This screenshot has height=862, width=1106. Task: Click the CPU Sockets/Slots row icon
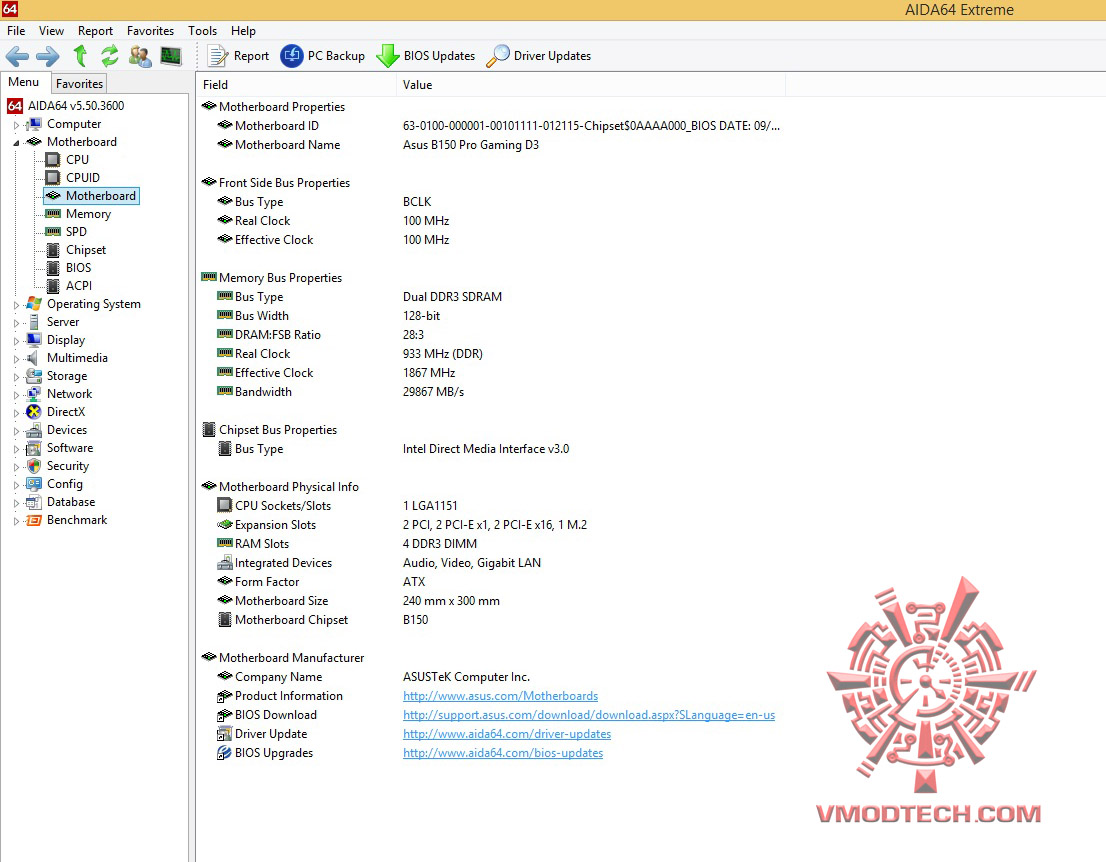224,505
